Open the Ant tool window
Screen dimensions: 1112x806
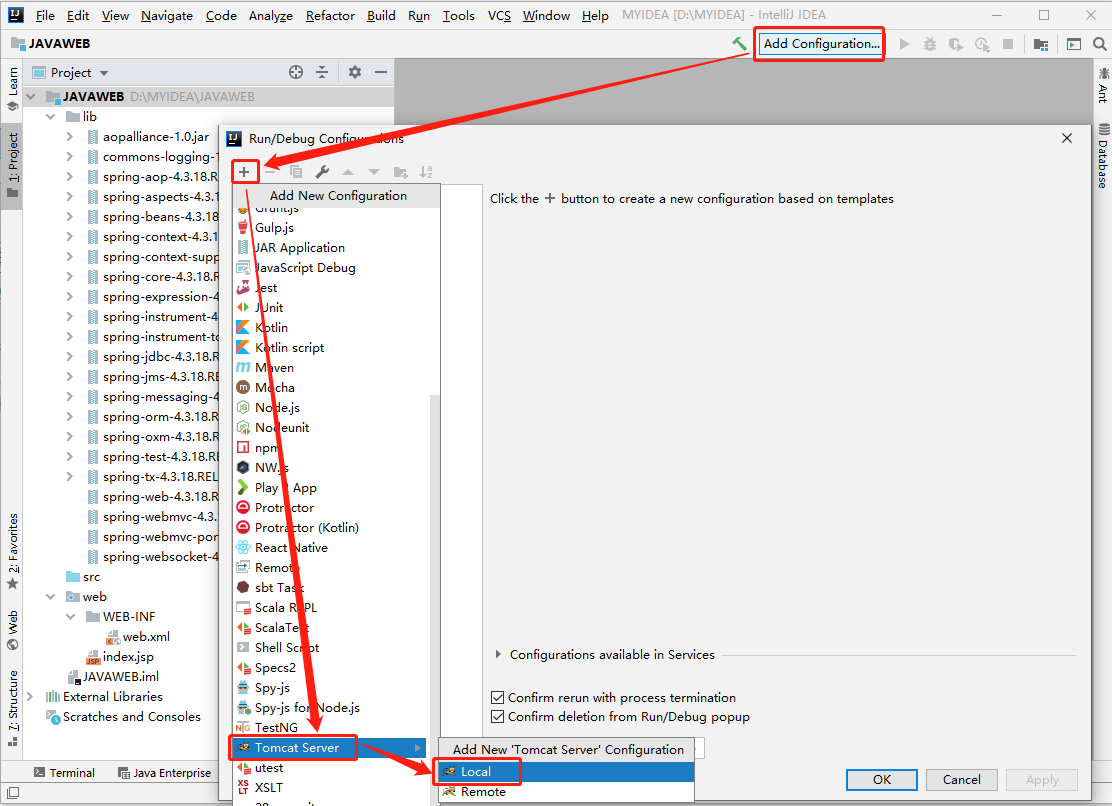[1103, 85]
